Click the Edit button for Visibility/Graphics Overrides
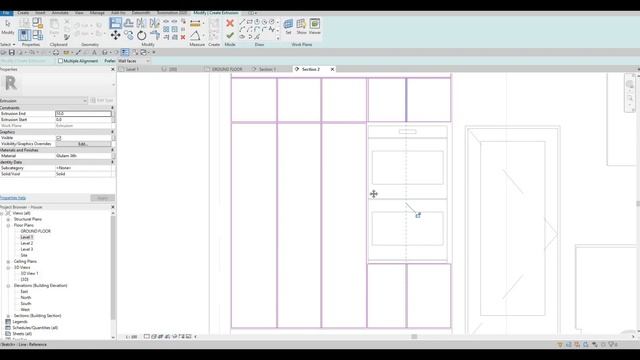Screen dimensions: 640x360 pyautogui.click(x=83, y=144)
